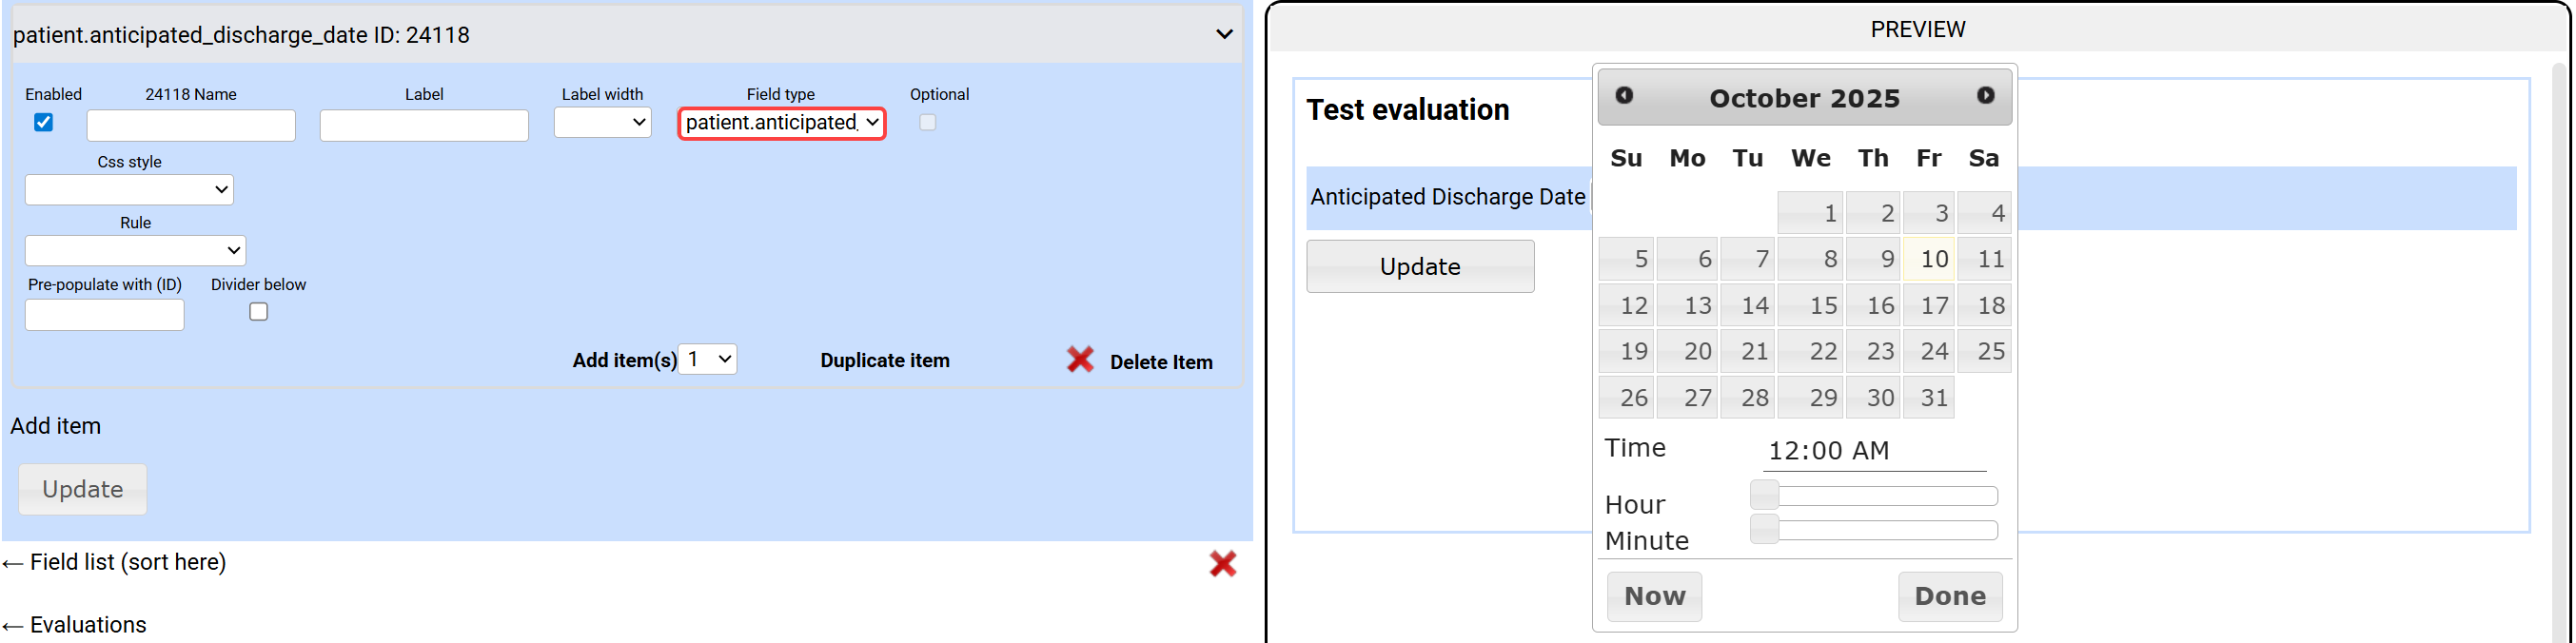Click Done to close date picker

tap(1949, 597)
